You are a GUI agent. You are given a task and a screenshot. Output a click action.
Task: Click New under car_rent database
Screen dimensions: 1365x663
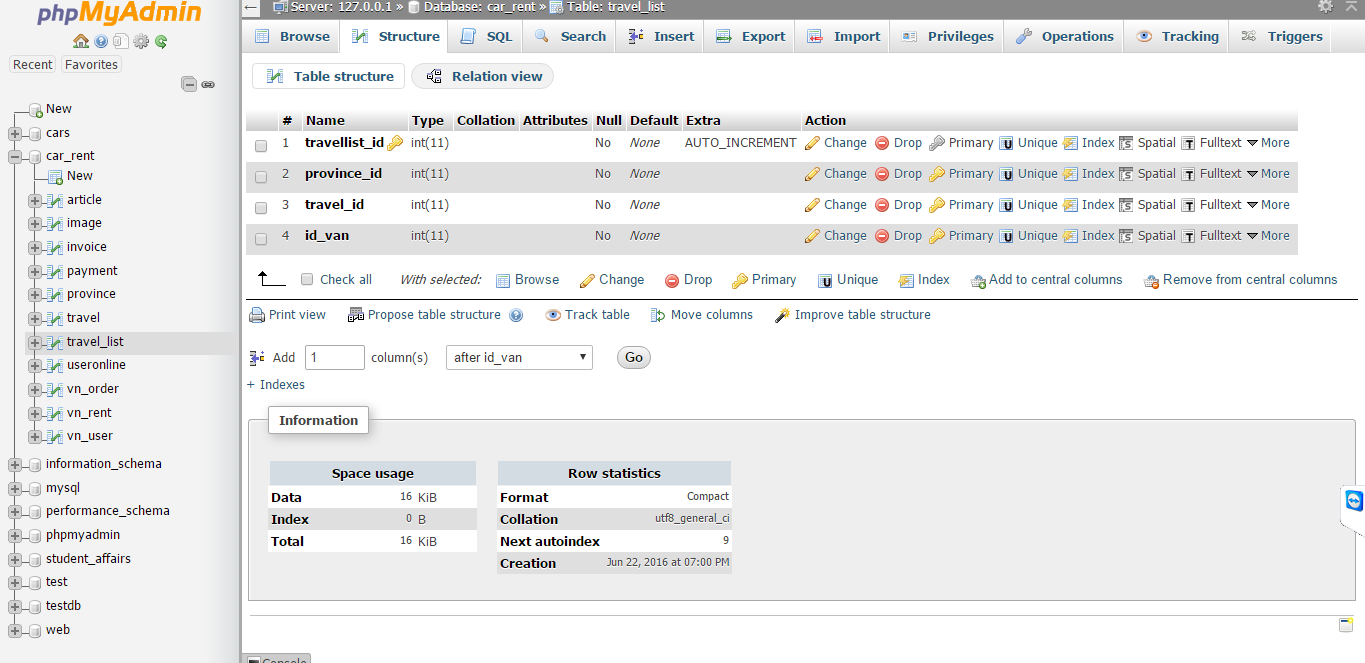point(80,176)
